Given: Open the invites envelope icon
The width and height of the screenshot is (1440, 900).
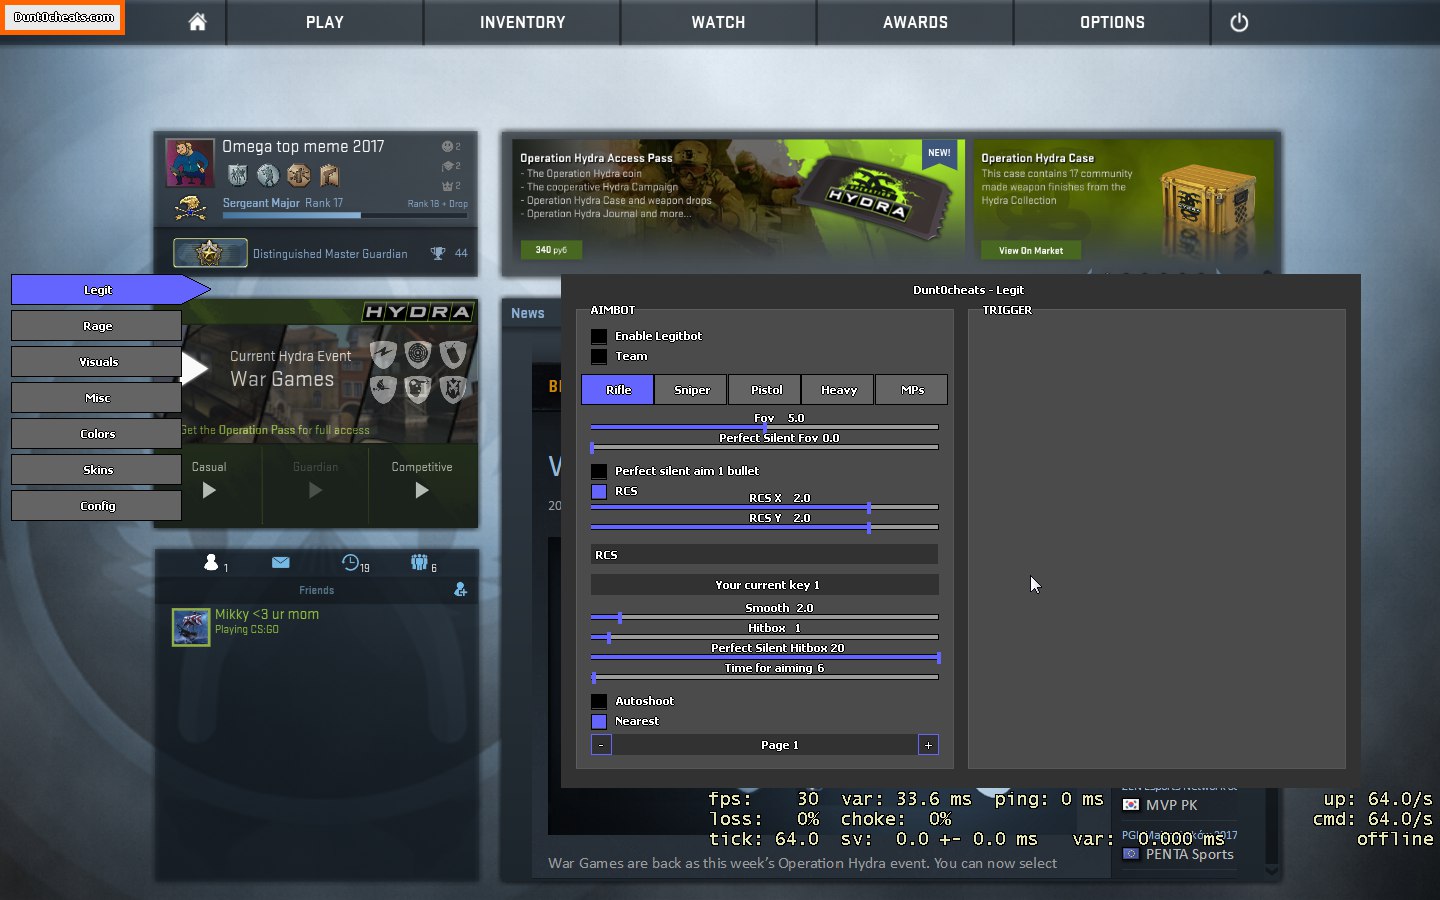Looking at the screenshot, I should click(280, 563).
